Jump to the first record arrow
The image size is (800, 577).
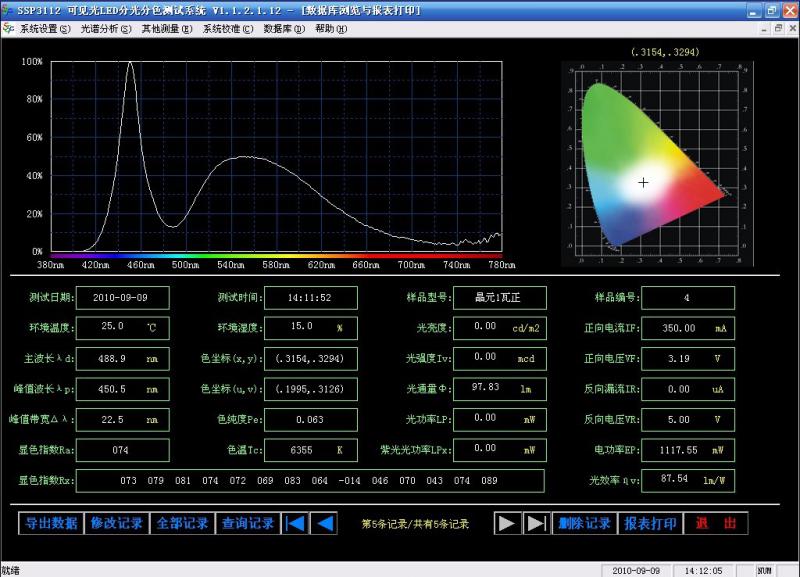pos(295,523)
